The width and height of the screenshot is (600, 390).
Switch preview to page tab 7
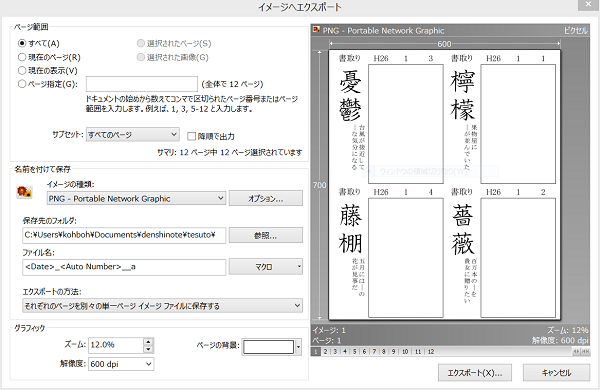click(374, 351)
